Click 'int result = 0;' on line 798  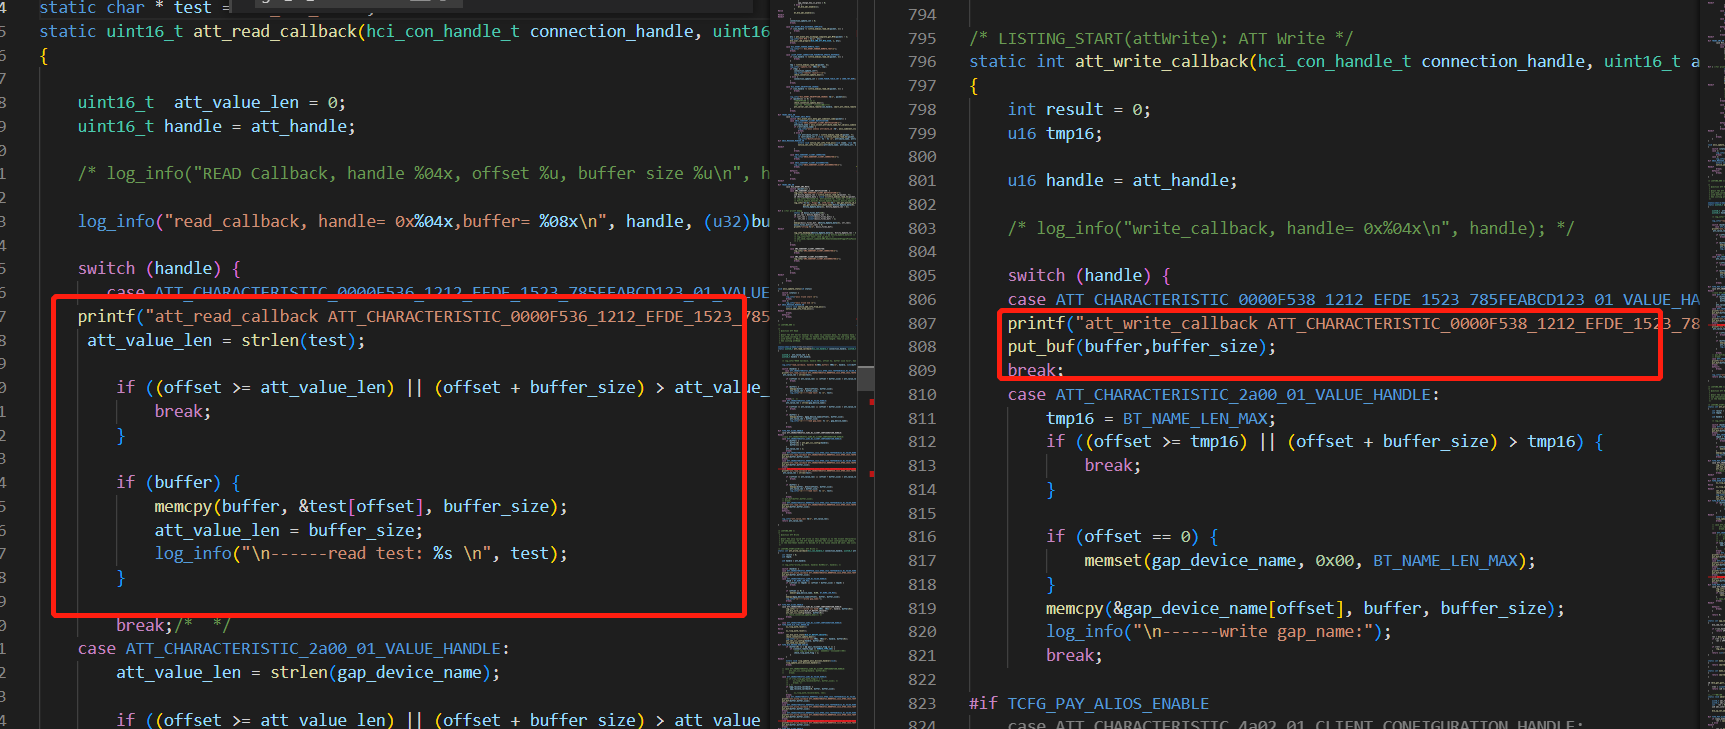tap(1079, 109)
